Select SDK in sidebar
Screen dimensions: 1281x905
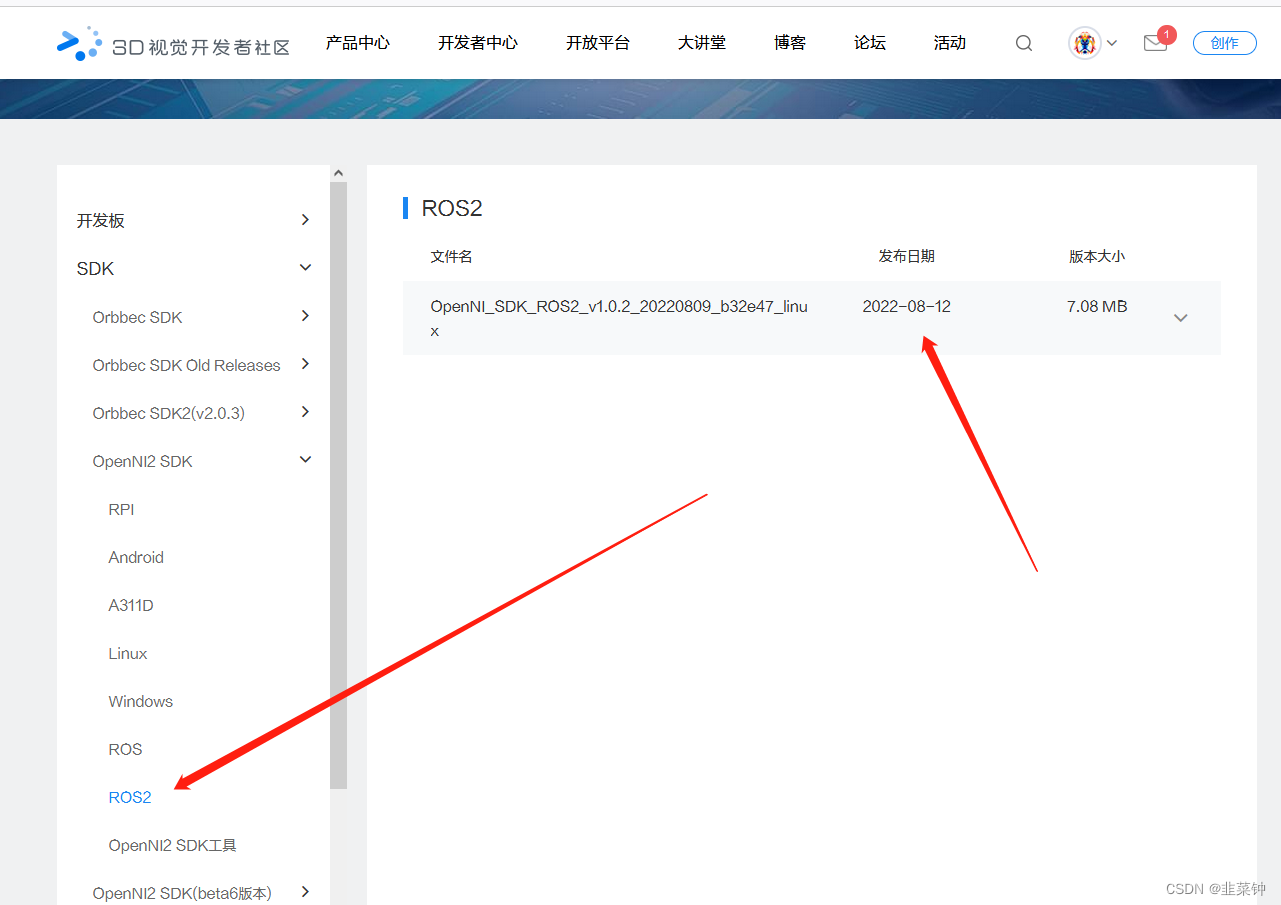(96, 269)
